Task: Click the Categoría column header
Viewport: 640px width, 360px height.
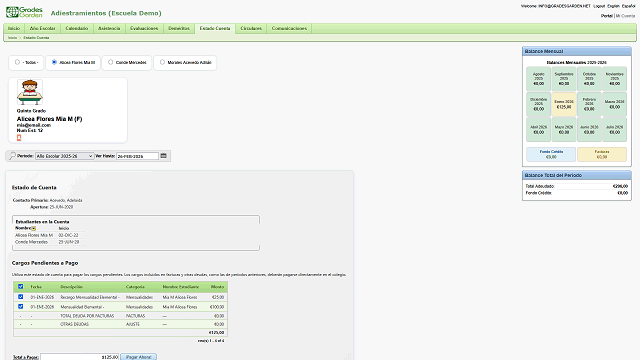Action: tap(135, 287)
